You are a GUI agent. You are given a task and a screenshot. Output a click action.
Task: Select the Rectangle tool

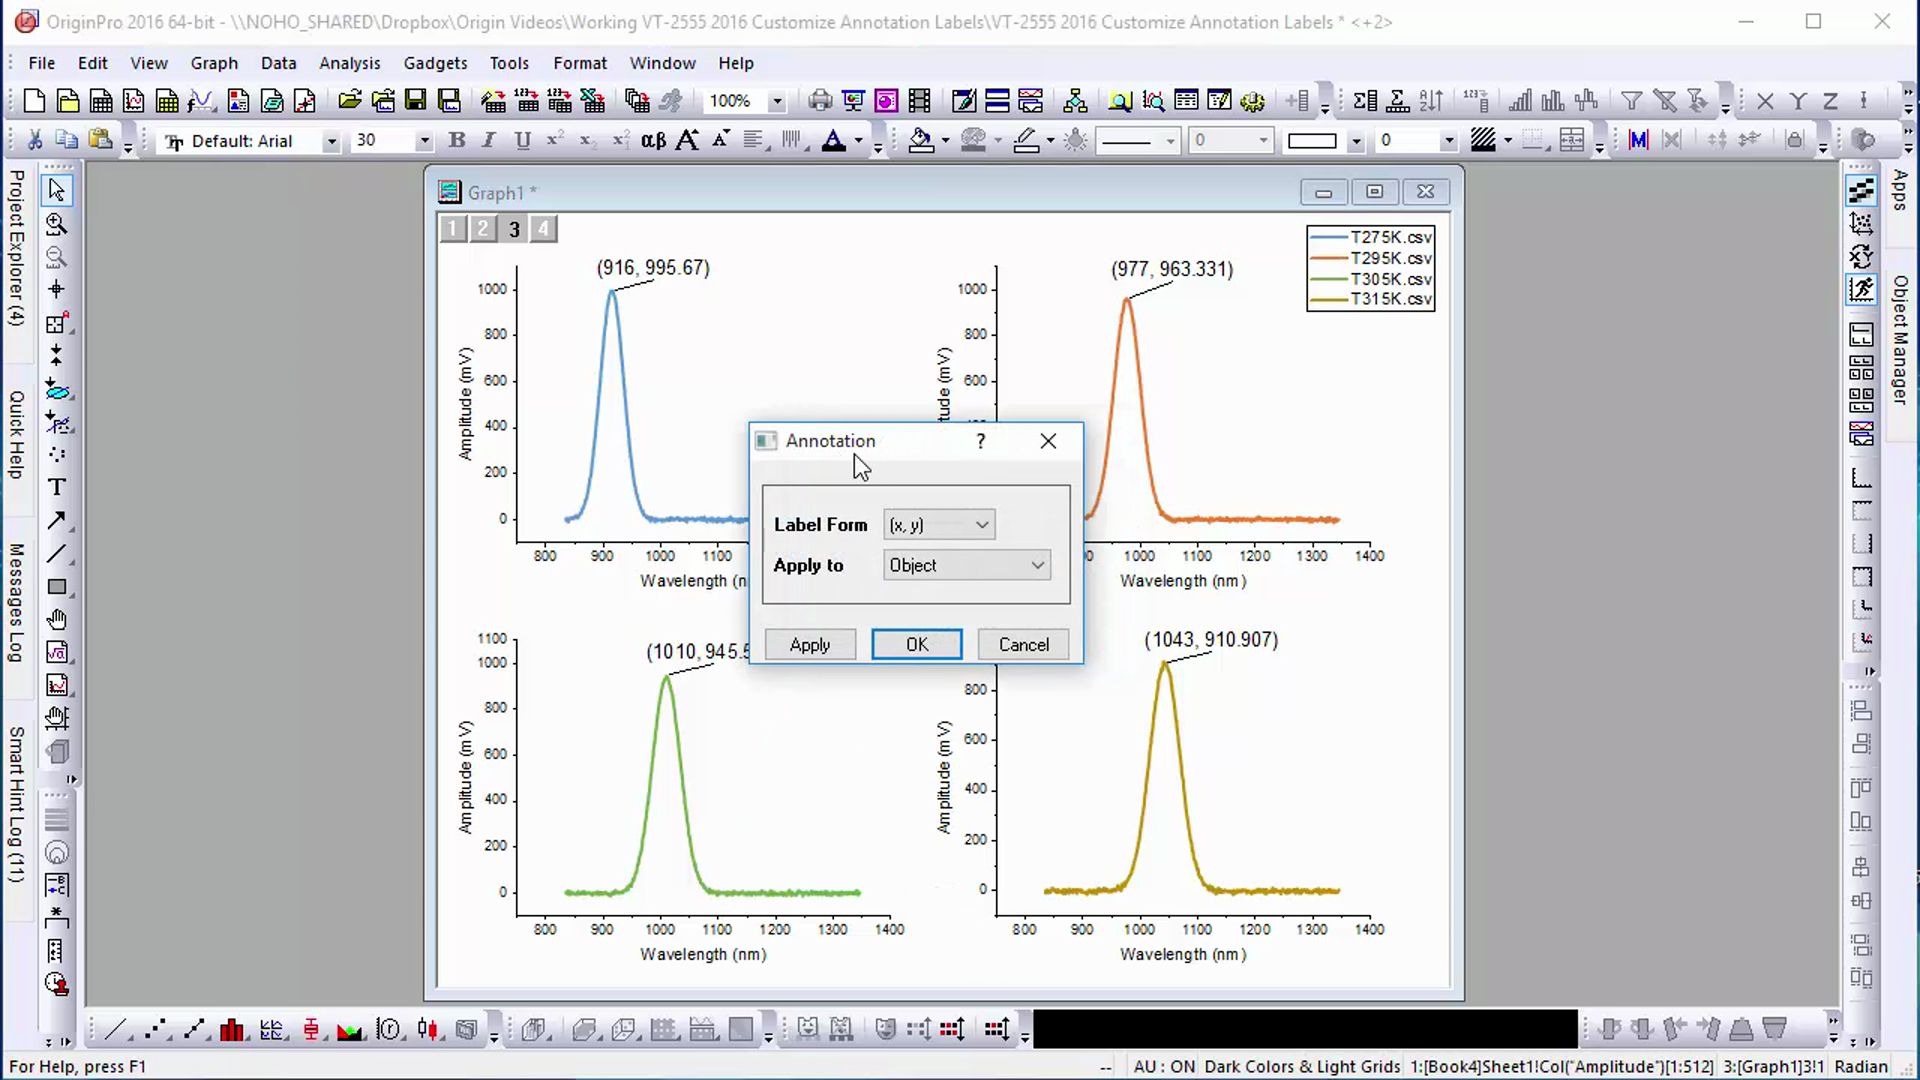[x=56, y=587]
